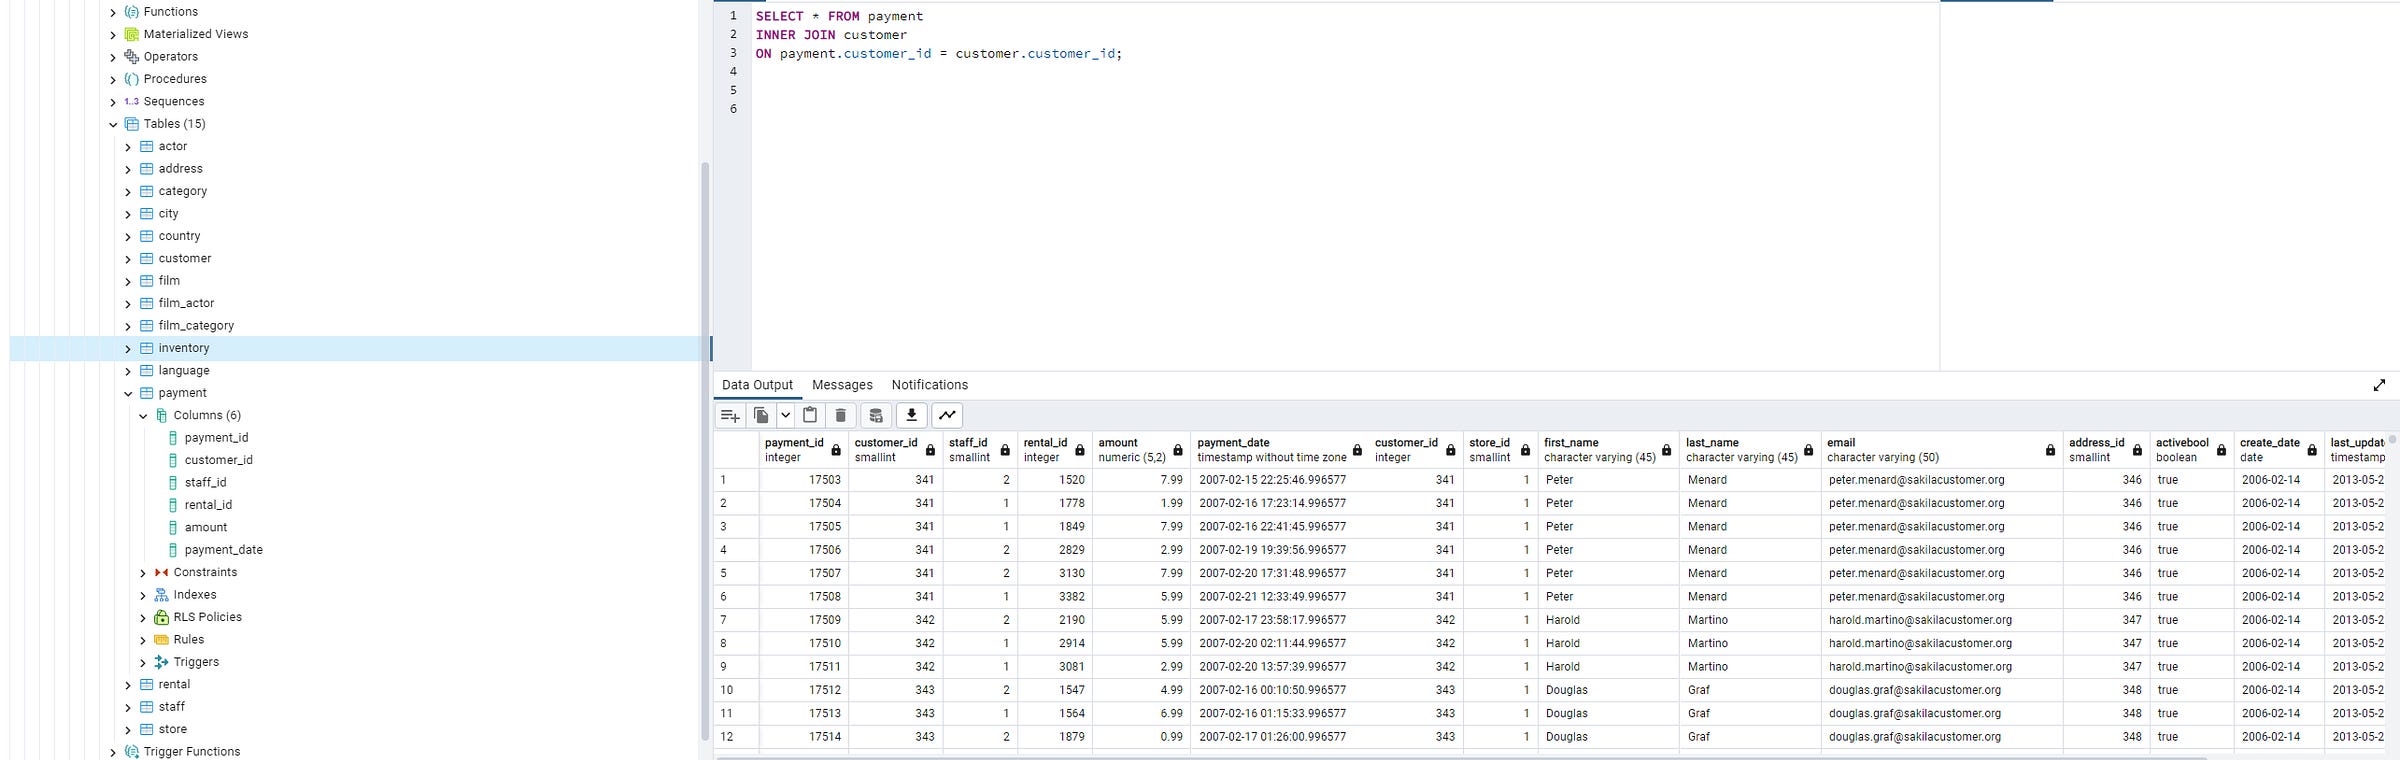Select the film_actor table in tree

click(186, 303)
